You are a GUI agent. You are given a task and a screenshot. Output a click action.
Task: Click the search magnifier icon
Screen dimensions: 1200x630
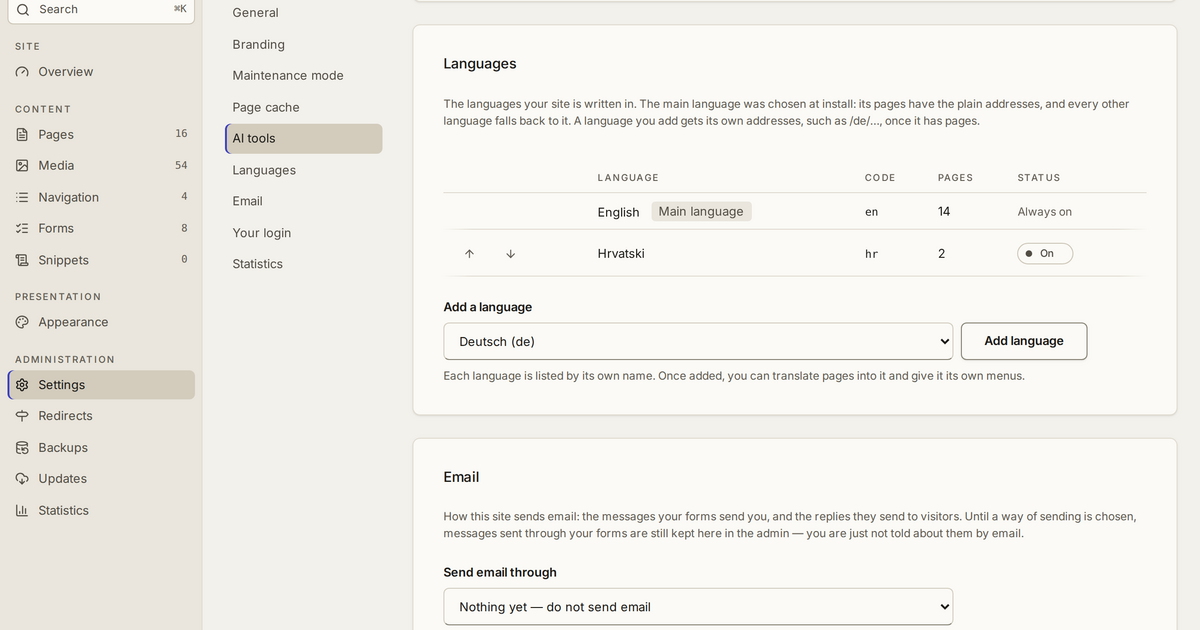(22, 9)
